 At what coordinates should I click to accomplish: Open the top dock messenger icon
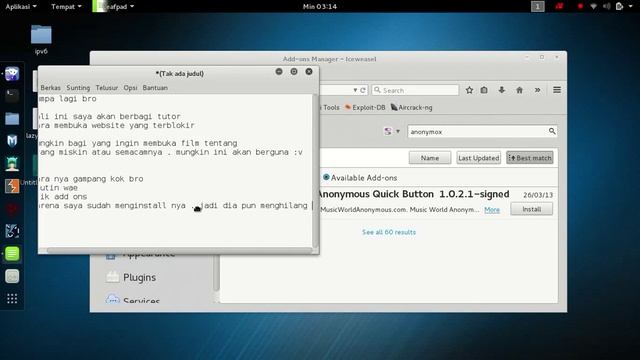click(12, 74)
